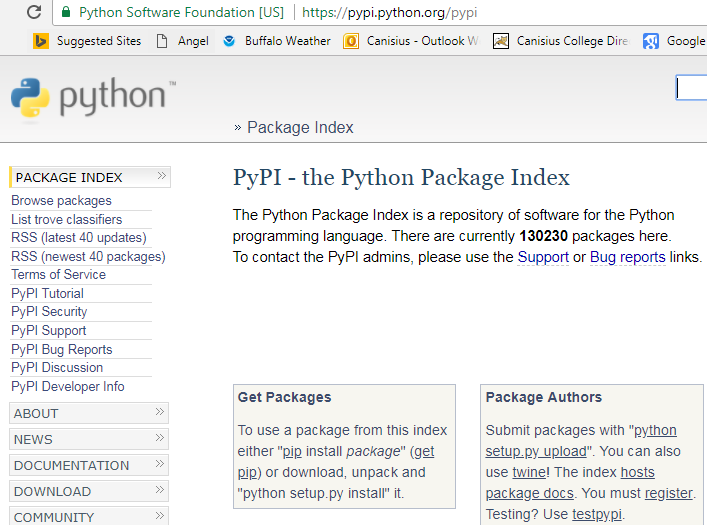The width and height of the screenshot is (707, 525).
Task: Expand the NEWS sidebar section
Action: (x=89, y=439)
